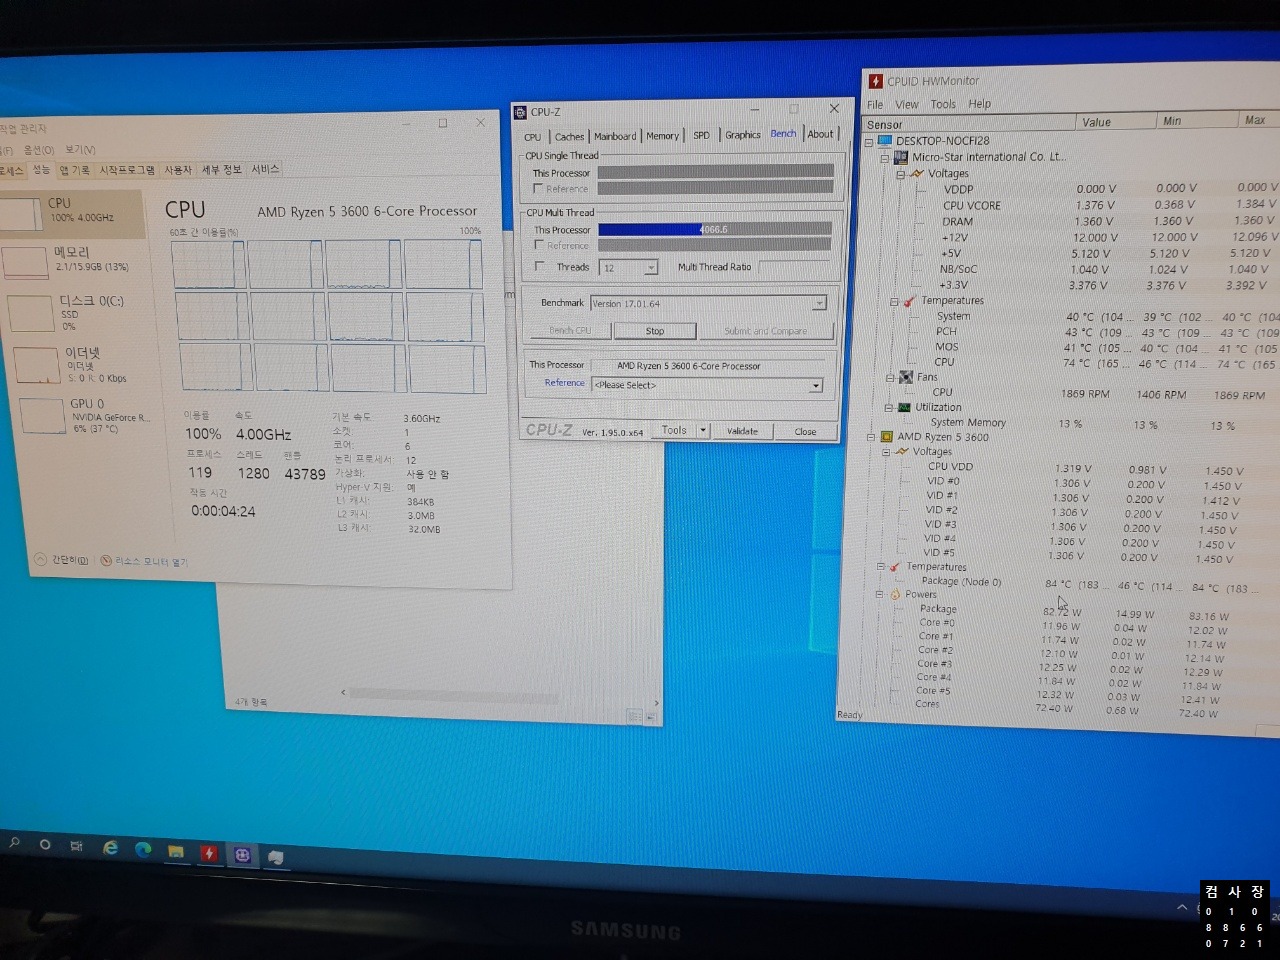Click motherboard Temperatures thermometer icon
The height and width of the screenshot is (960, 1280).
point(909,301)
